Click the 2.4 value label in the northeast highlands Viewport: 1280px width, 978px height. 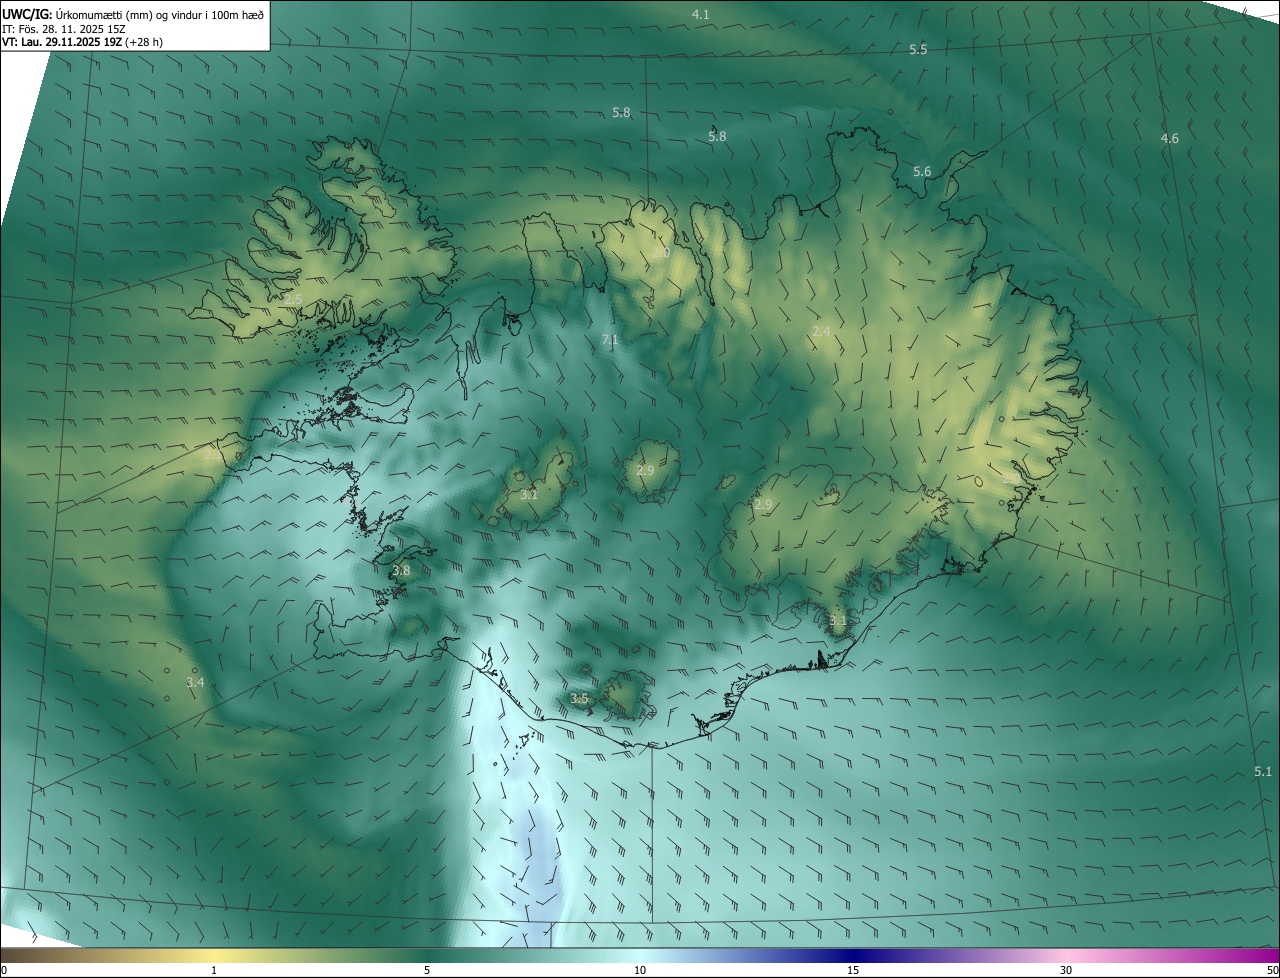click(x=821, y=330)
